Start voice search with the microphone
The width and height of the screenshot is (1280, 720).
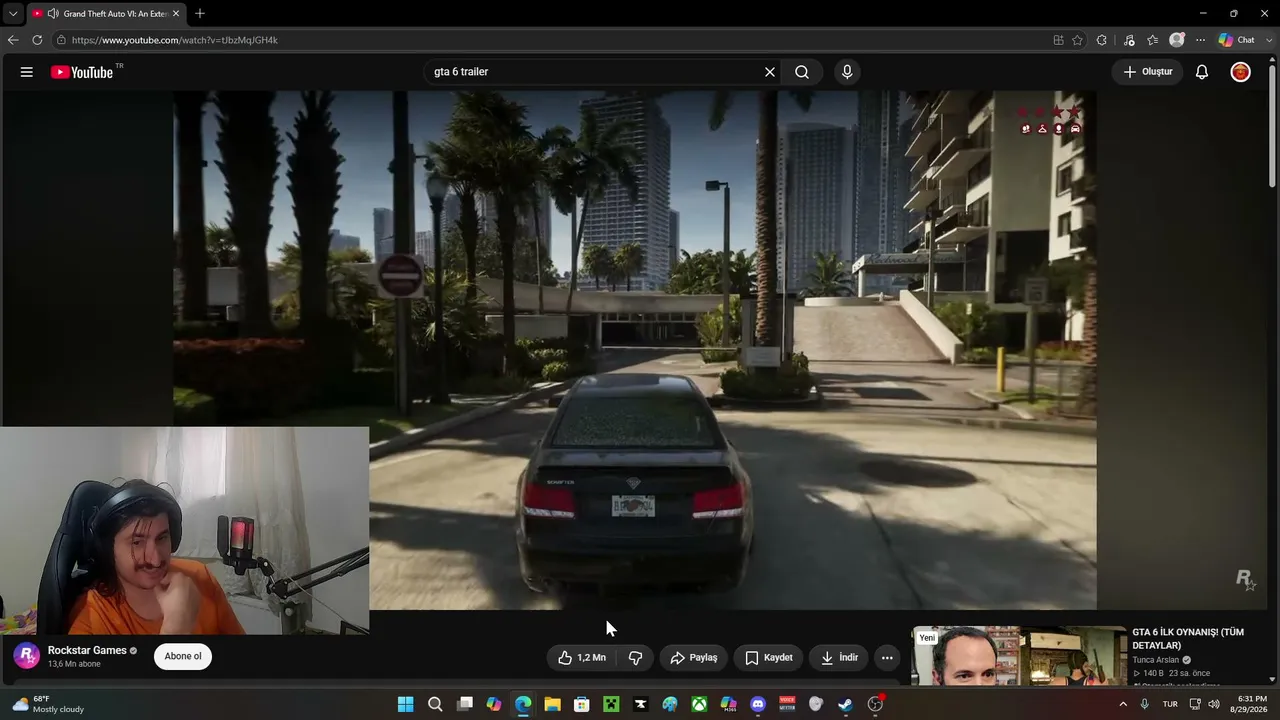click(847, 72)
